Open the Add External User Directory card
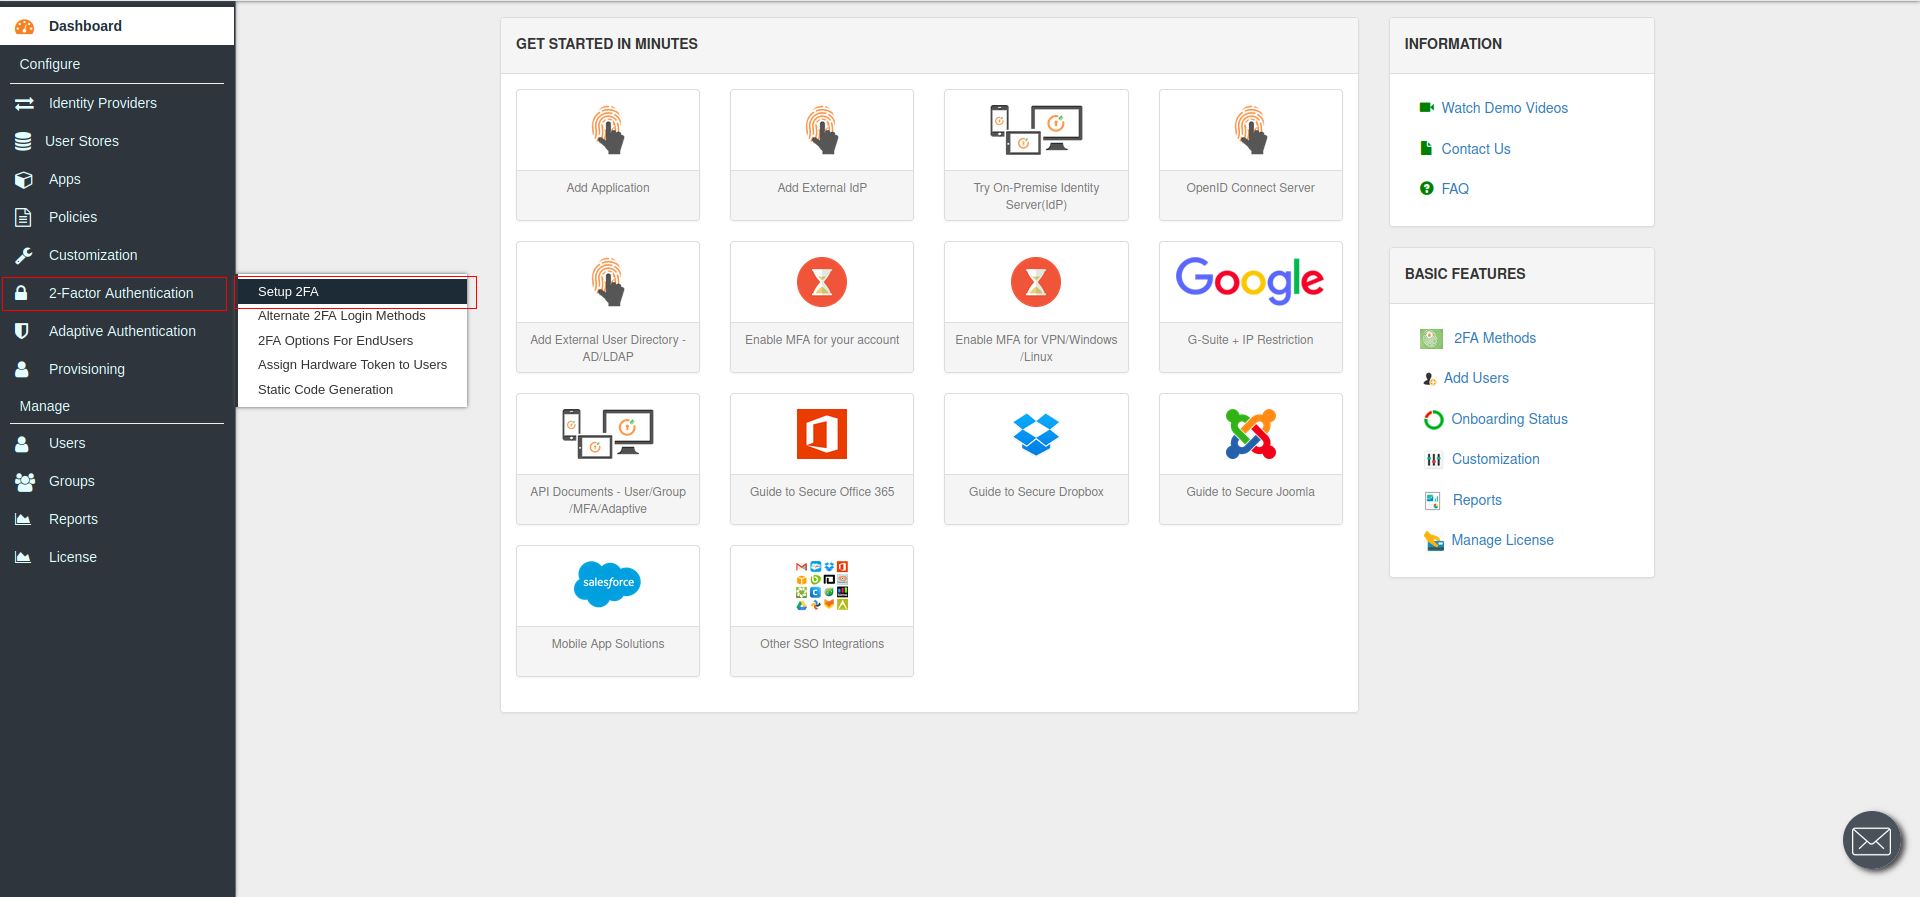 [x=608, y=307]
